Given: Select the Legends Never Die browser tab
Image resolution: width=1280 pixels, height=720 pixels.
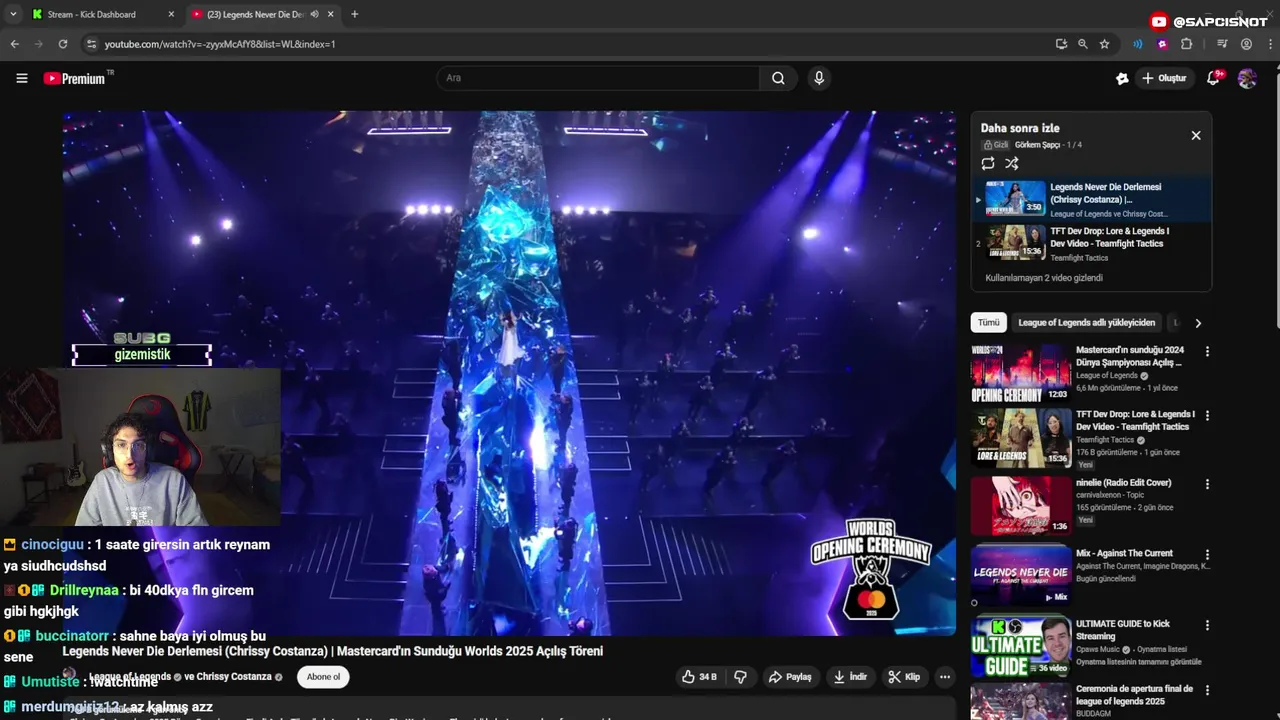Looking at the screenshot, I should pyautogui.click(x=255, y=14).
